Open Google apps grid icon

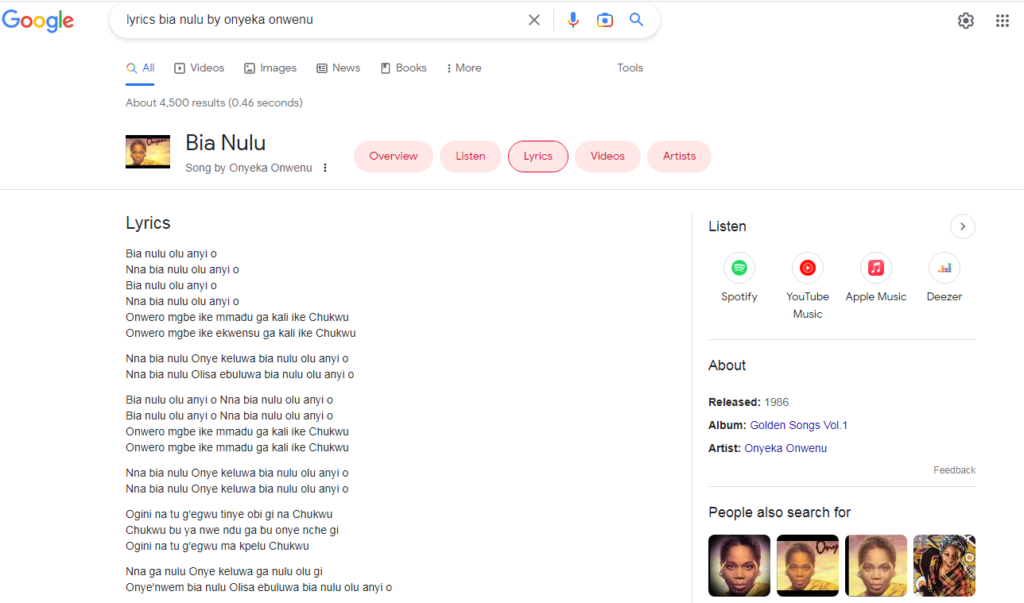[1002, 21]
